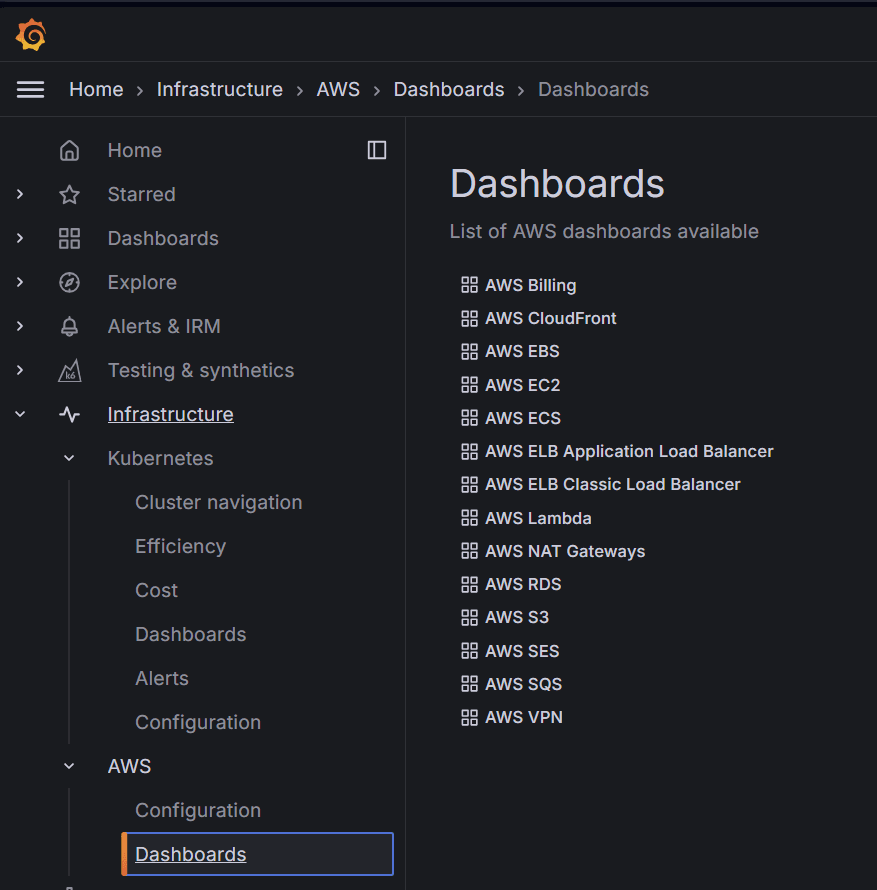Expand the Explore section
The width and height of the screenshot is (877, 890).
21,282
